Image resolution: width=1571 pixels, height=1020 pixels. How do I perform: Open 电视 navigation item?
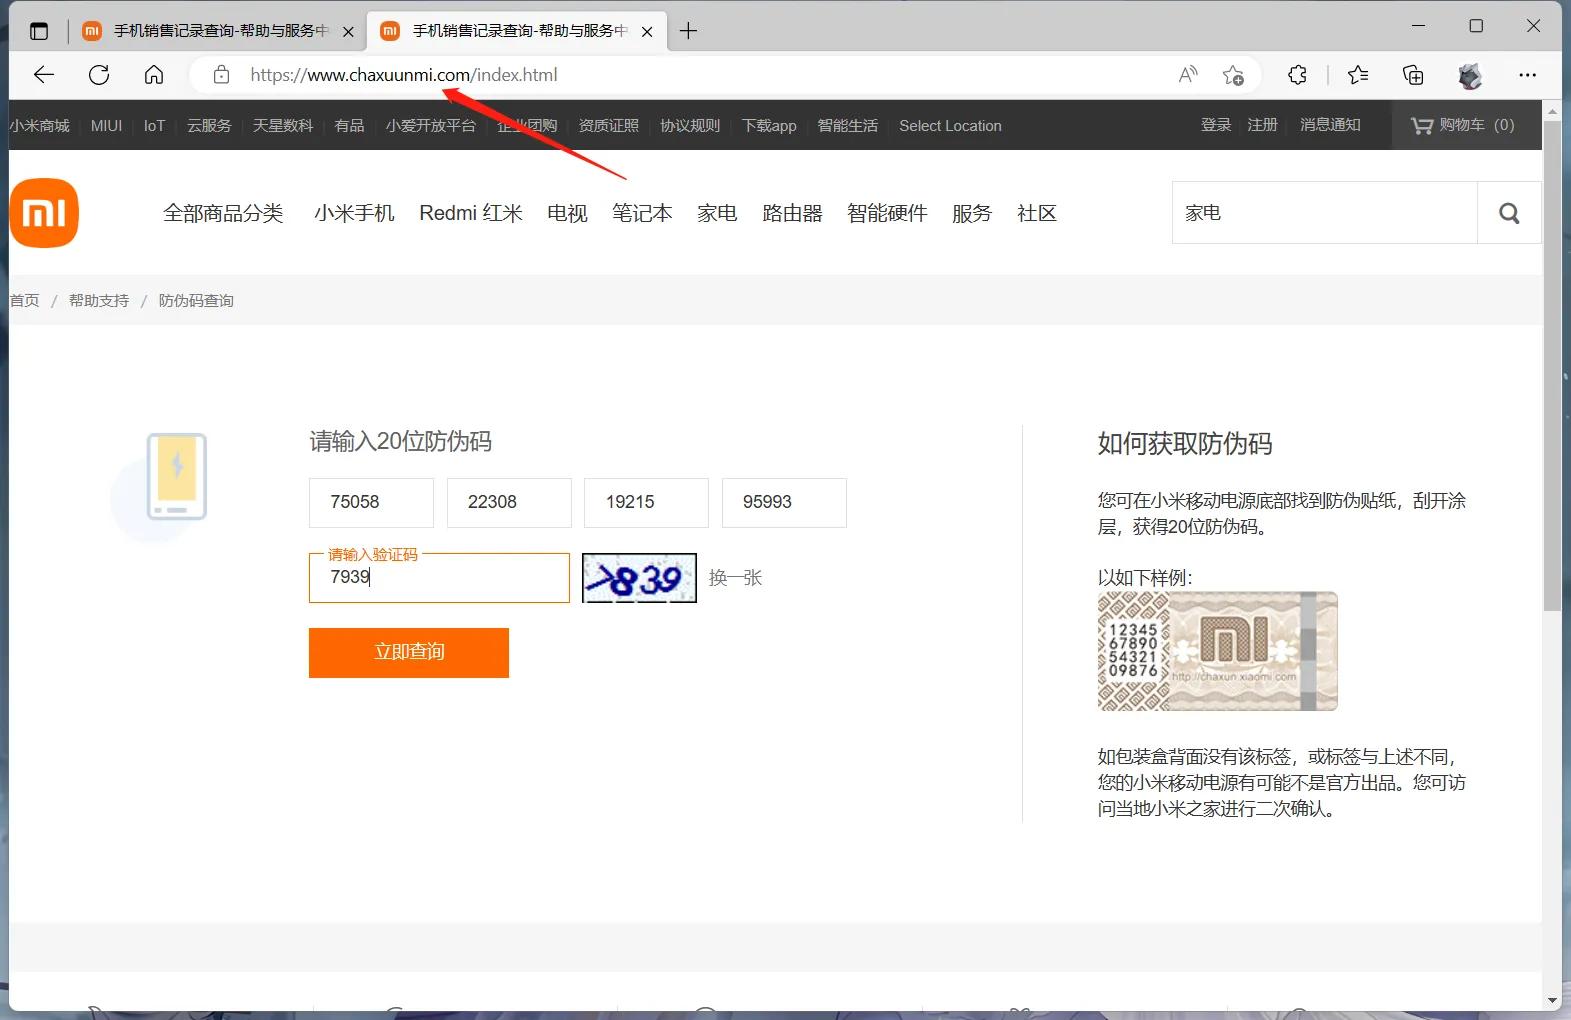coord(567,213)
